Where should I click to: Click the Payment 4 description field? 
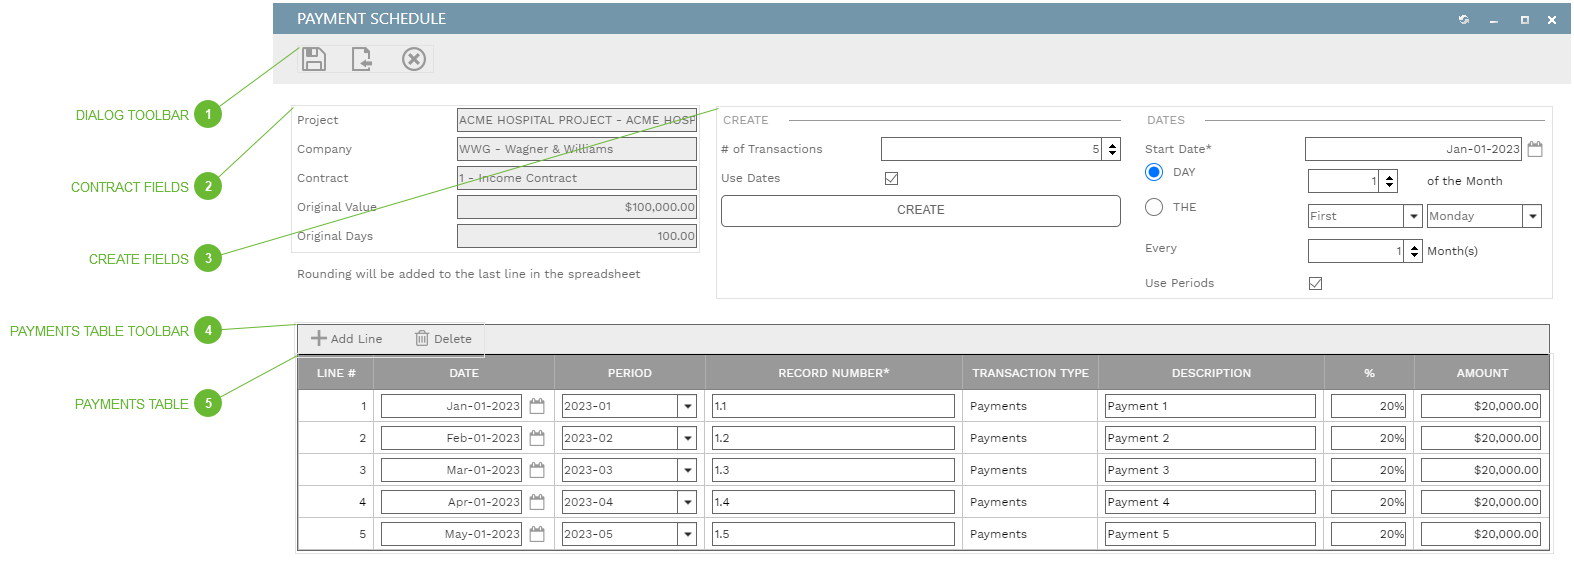1210,502
